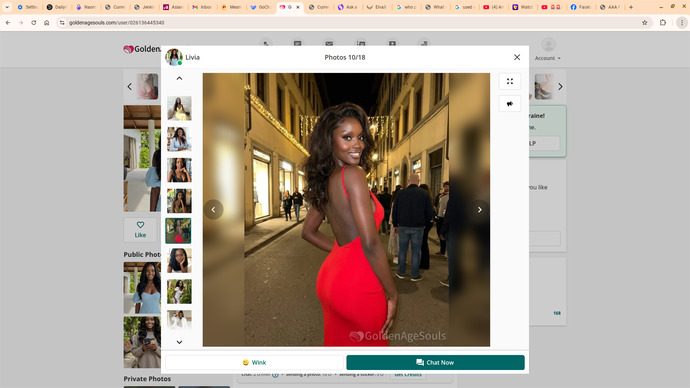Expand the photo to fullscreen view
This screenshot has width=690, height=388.
pyautogui.click(x=510, y=81)
